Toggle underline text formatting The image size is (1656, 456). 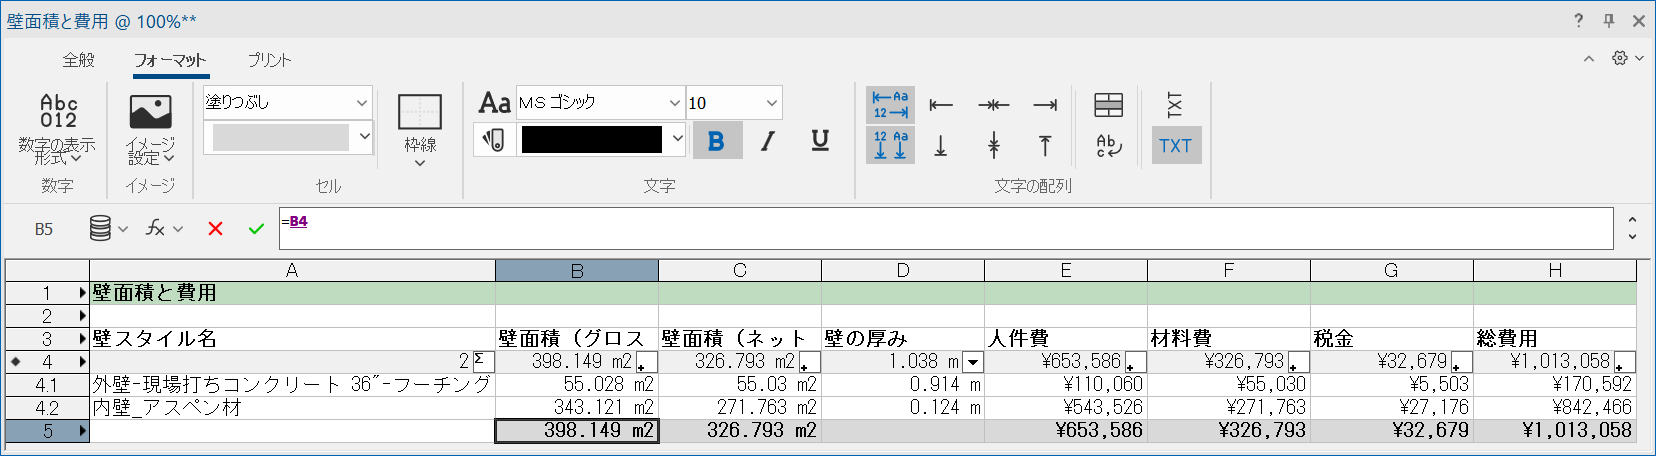tap(820, 142)
